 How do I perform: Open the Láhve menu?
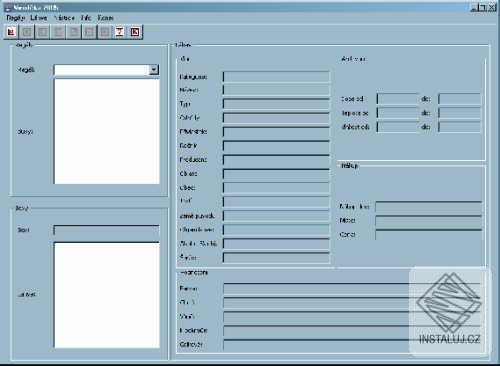point(39,18)
